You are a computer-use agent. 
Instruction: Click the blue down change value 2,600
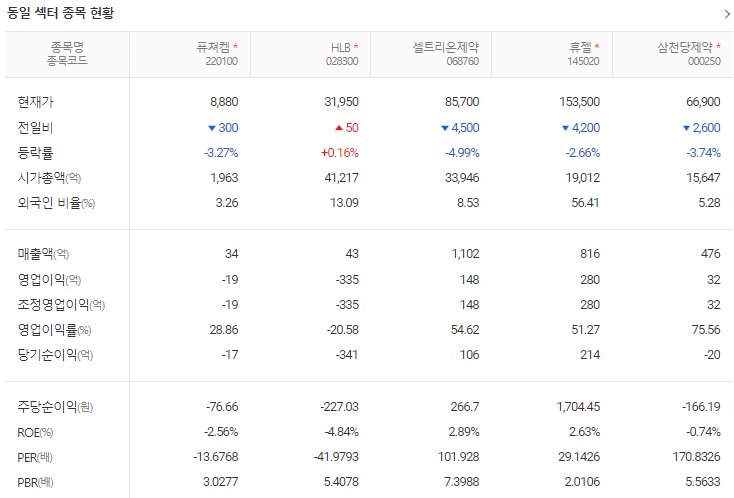tap(706, 127)
